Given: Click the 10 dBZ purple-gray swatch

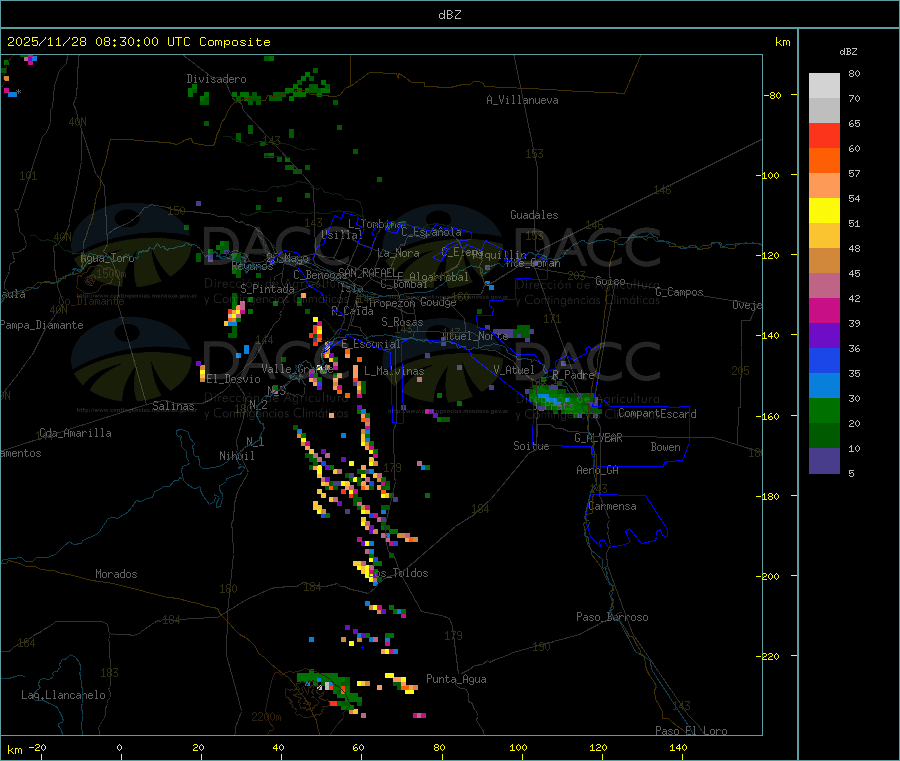Looking at the screenshot, I should (x=824, y=460).
